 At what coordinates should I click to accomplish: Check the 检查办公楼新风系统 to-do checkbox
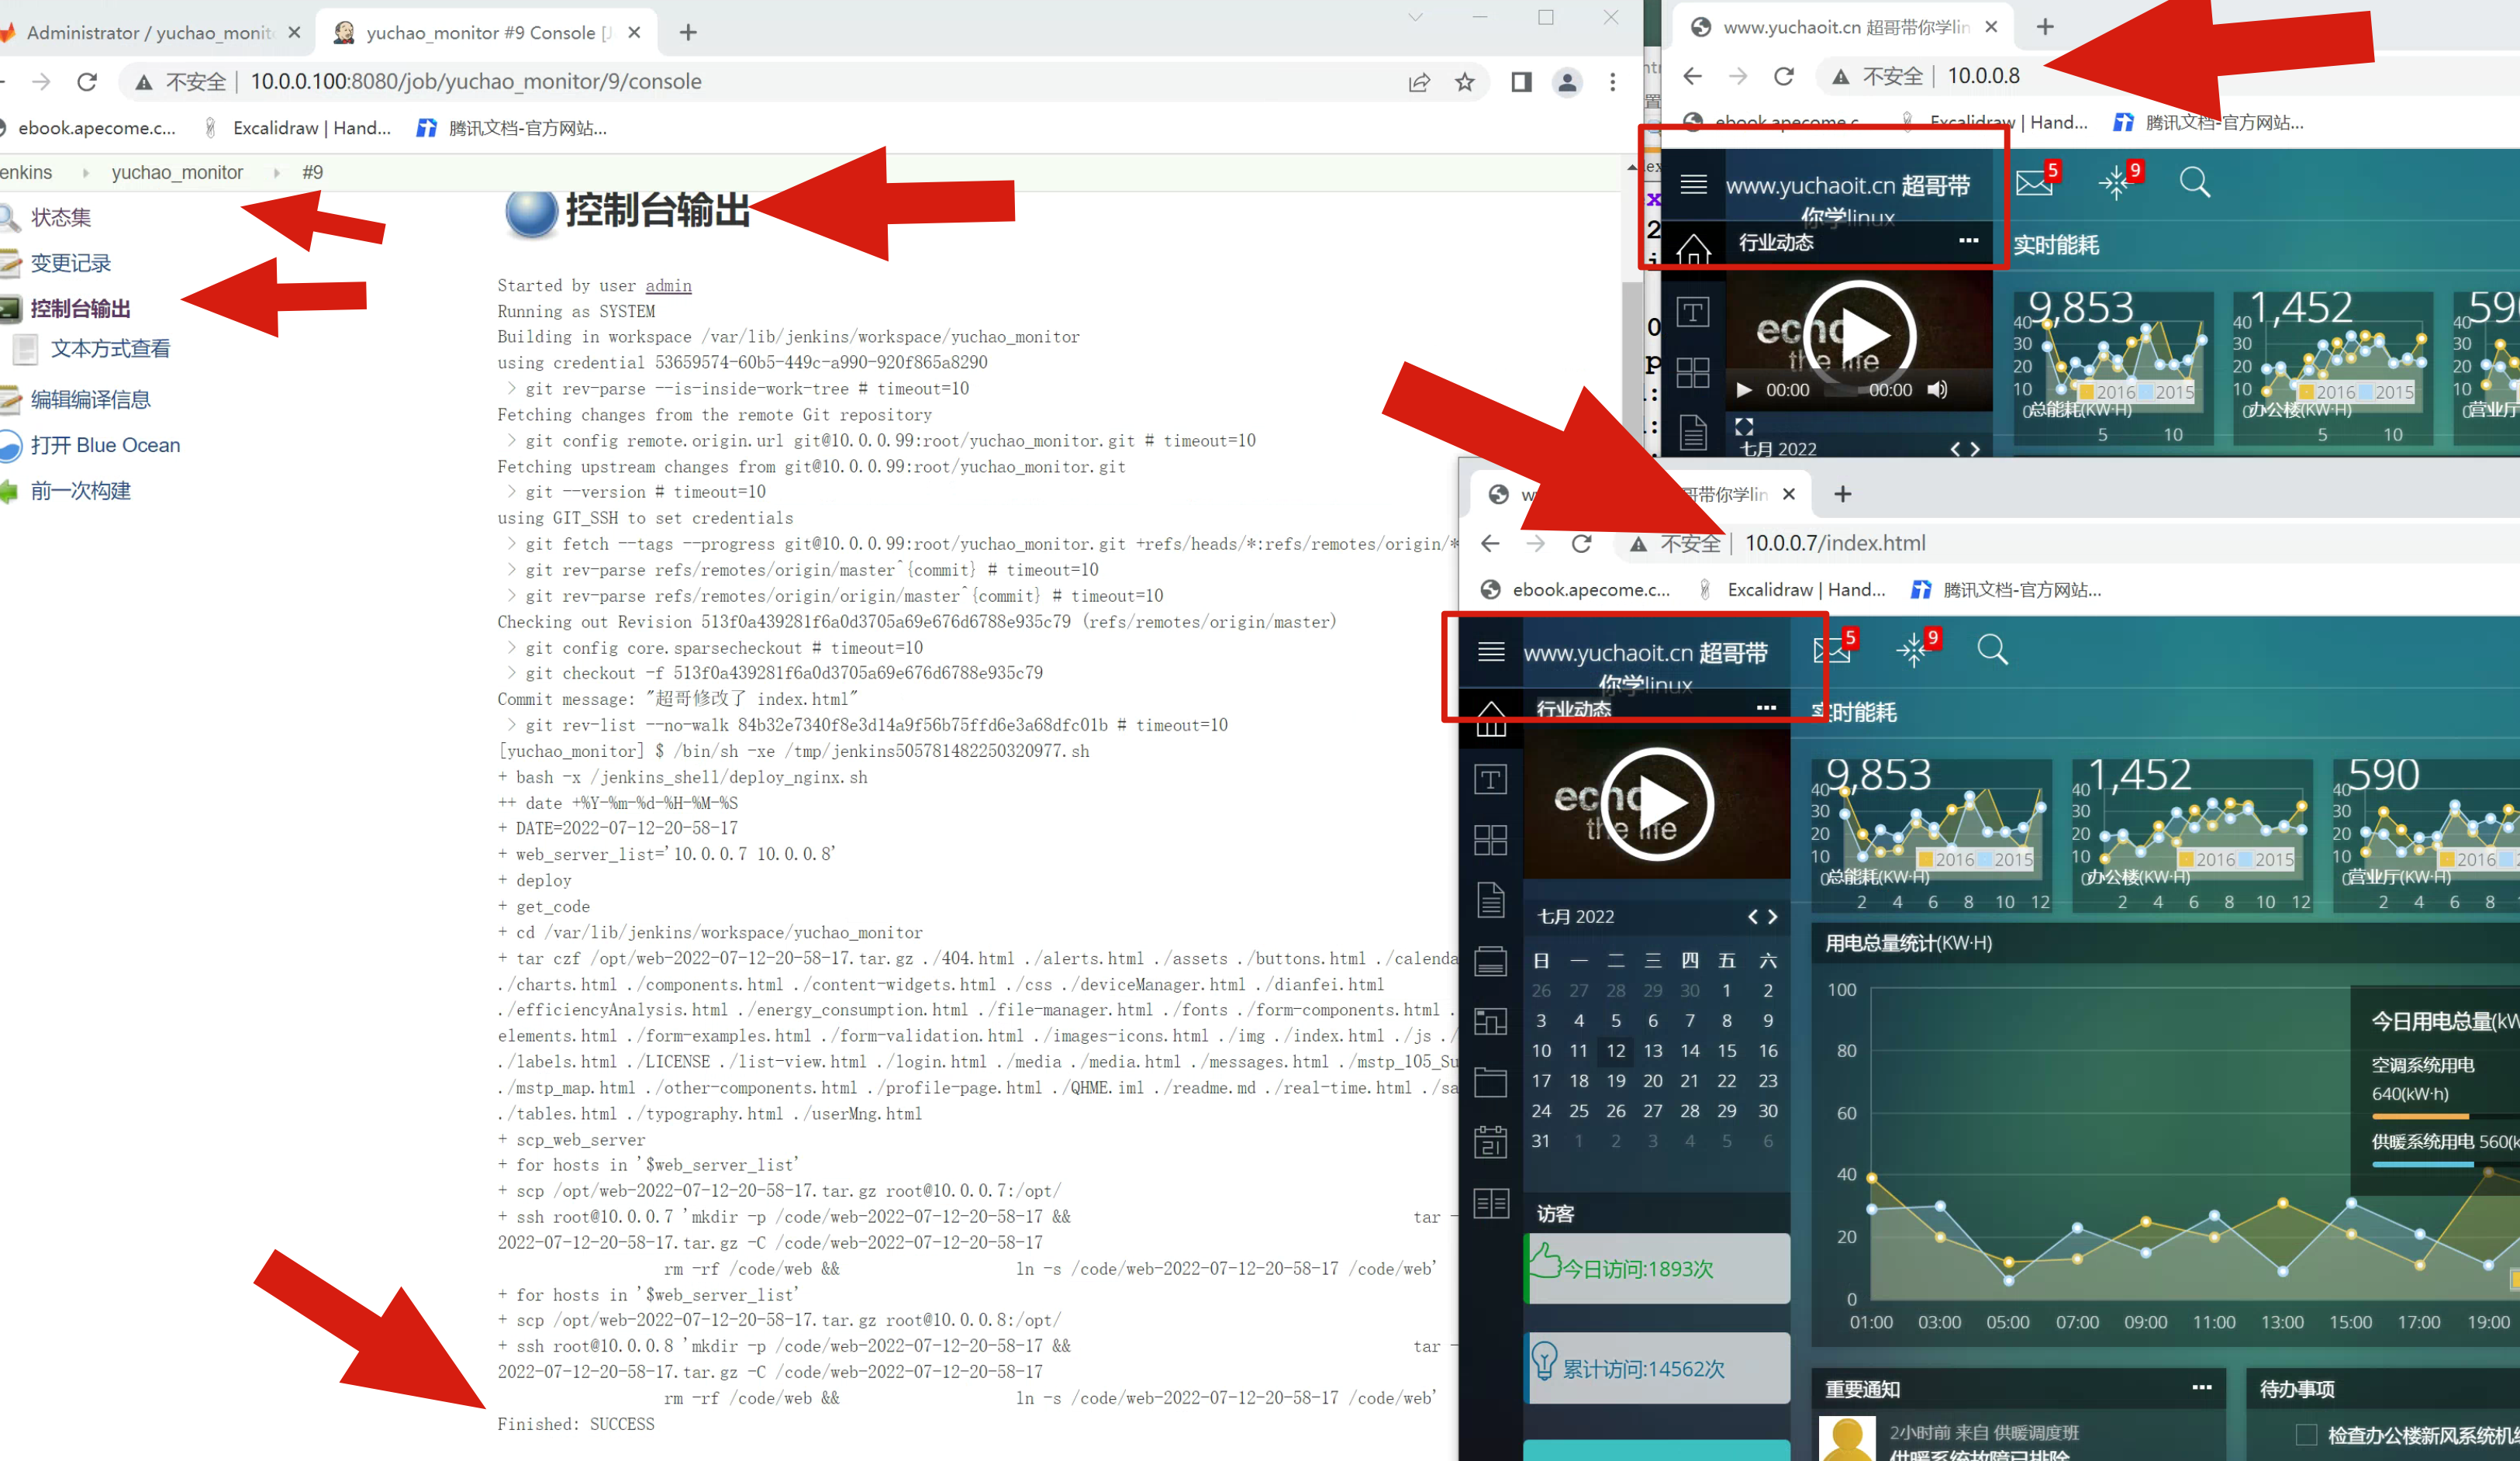coord(2306,1435)
